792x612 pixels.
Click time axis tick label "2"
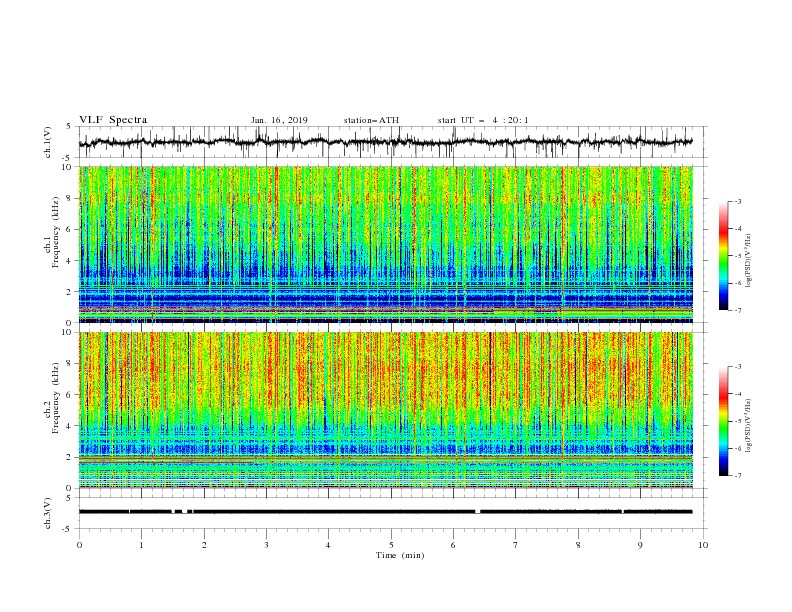(204, 545)
